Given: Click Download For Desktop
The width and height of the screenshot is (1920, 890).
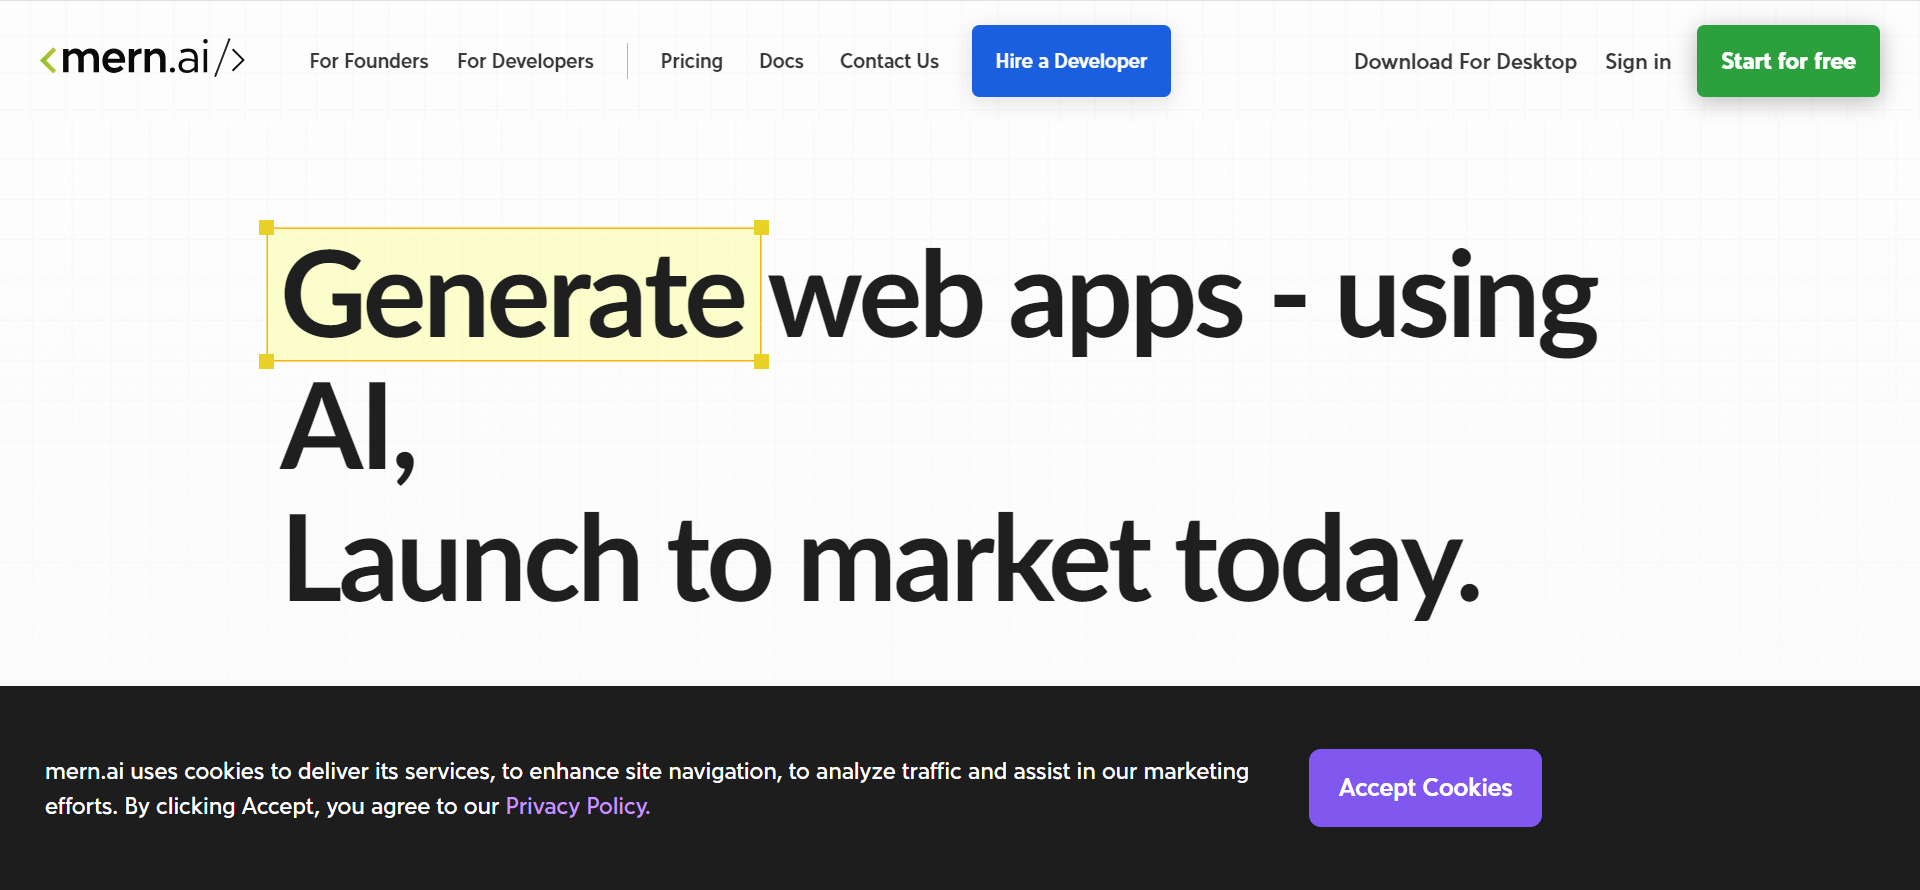Looking at the screenshot, I should pyautogui.click(x=1465, y=62).
